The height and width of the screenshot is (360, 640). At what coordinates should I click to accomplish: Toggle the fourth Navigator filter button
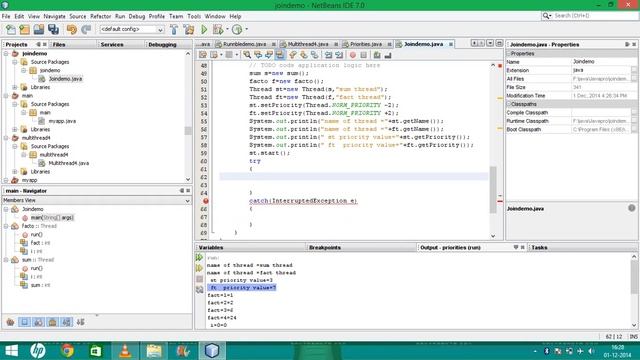pos(53,322)
